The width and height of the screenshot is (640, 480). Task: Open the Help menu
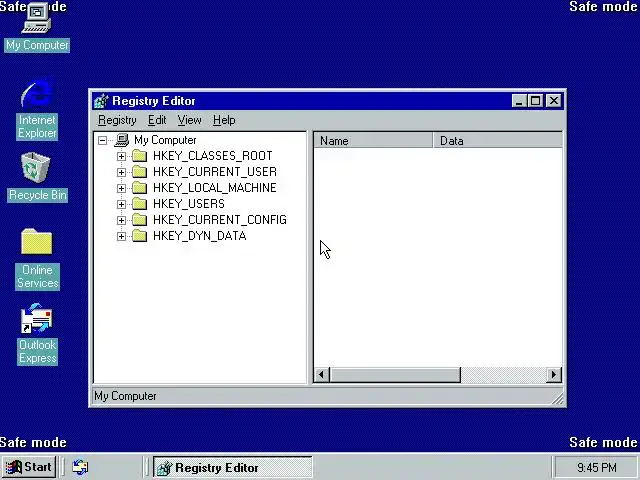224,120
